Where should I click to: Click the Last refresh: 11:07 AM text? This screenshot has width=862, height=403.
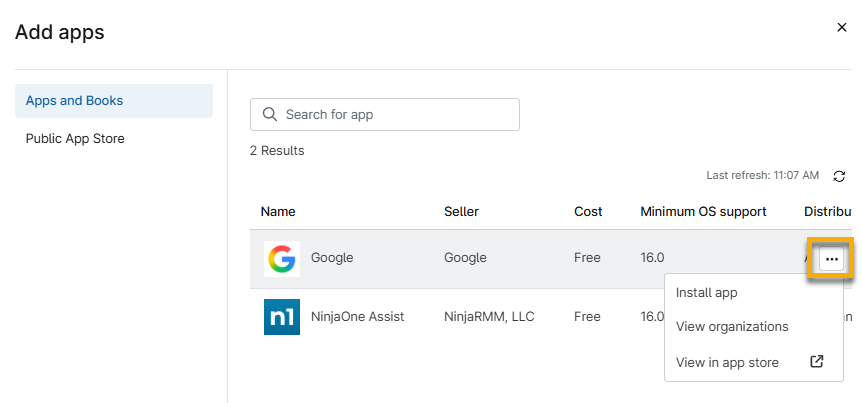(762, 176)
